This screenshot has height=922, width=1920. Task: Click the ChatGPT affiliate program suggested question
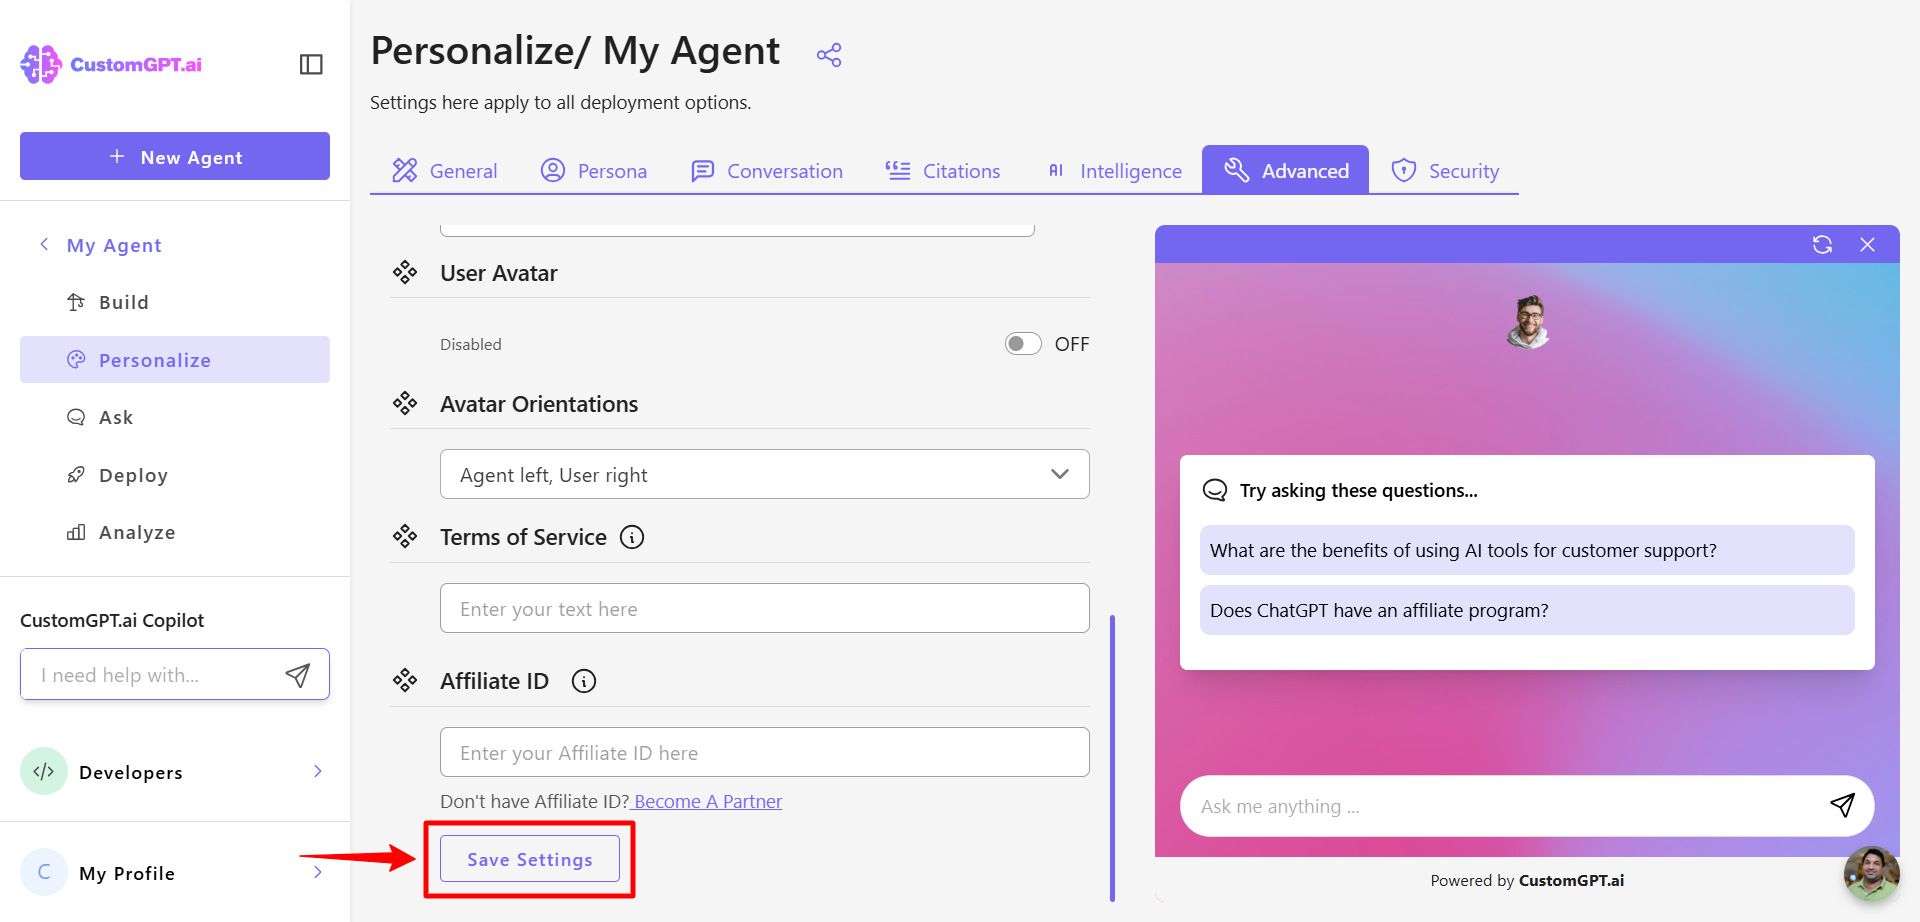coord(1527,610)
